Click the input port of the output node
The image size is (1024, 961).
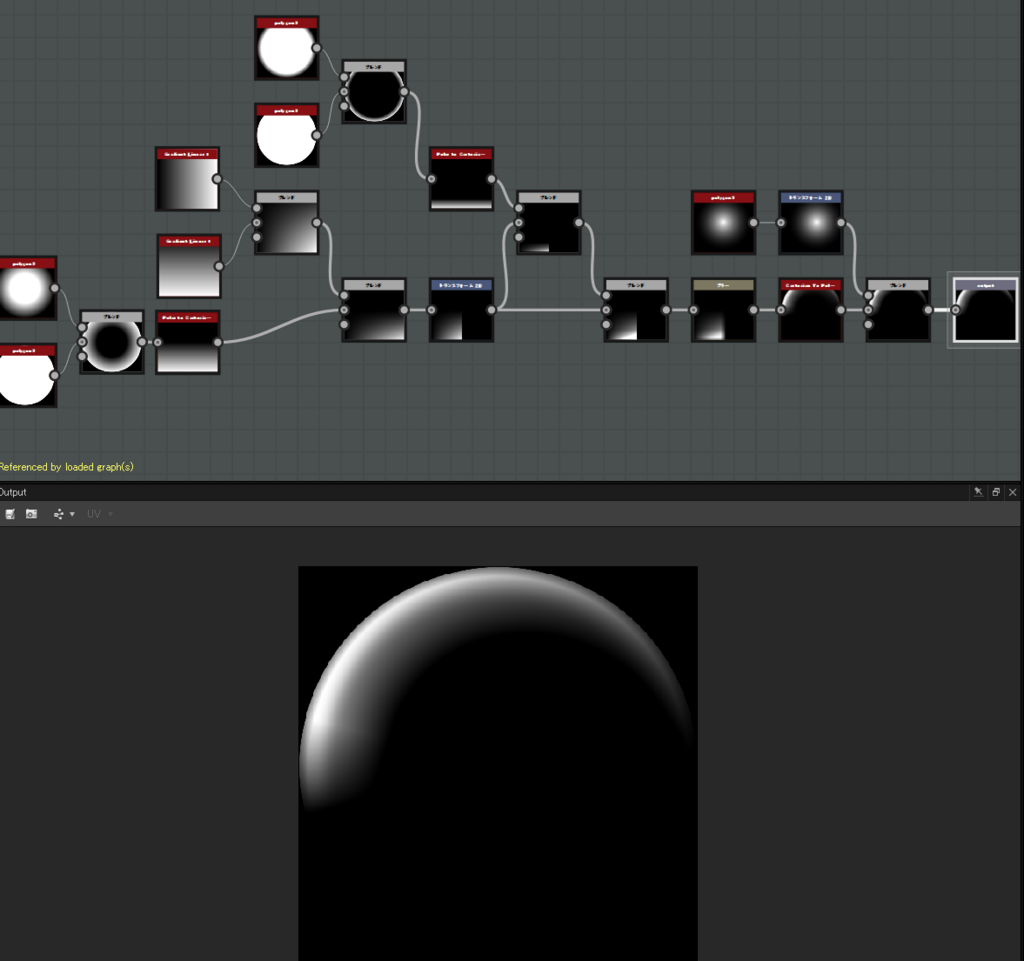(x=955, y=310)
